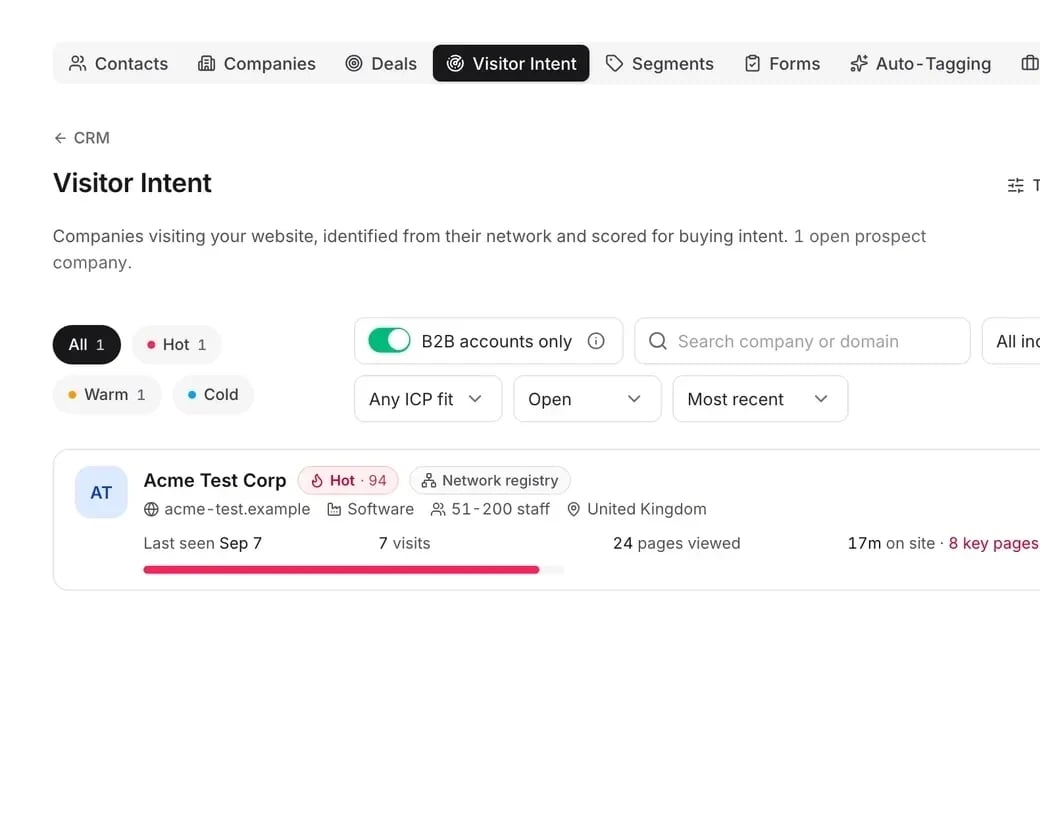This screenshot has height=832, width=1040.
Task: Click the chevron on Most recent
Action: tap(821, 399)
